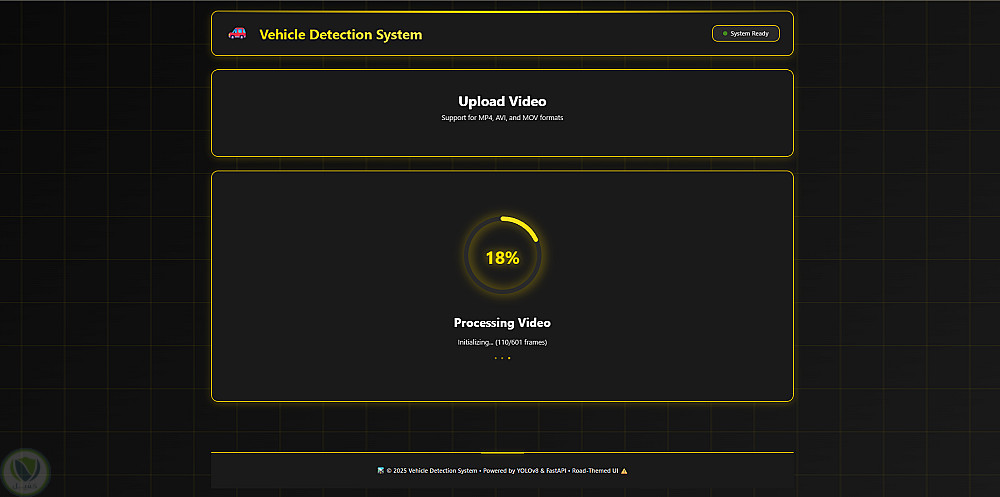Click the short yellow accent bar above footer
This screenshot has width=1000, height=497.
click(x=502, y=453)
